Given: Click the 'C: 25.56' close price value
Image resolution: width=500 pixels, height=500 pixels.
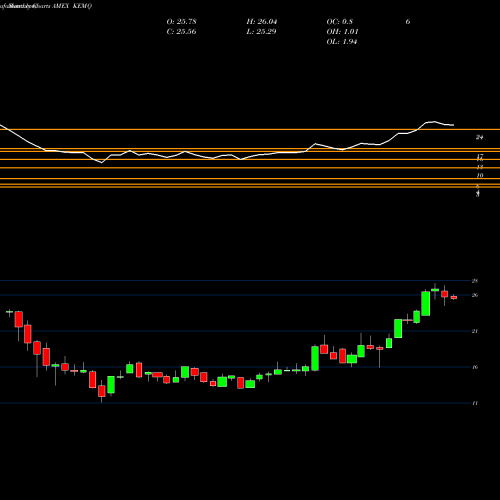Looking at the screenshot, I should [x=181, y=32].
